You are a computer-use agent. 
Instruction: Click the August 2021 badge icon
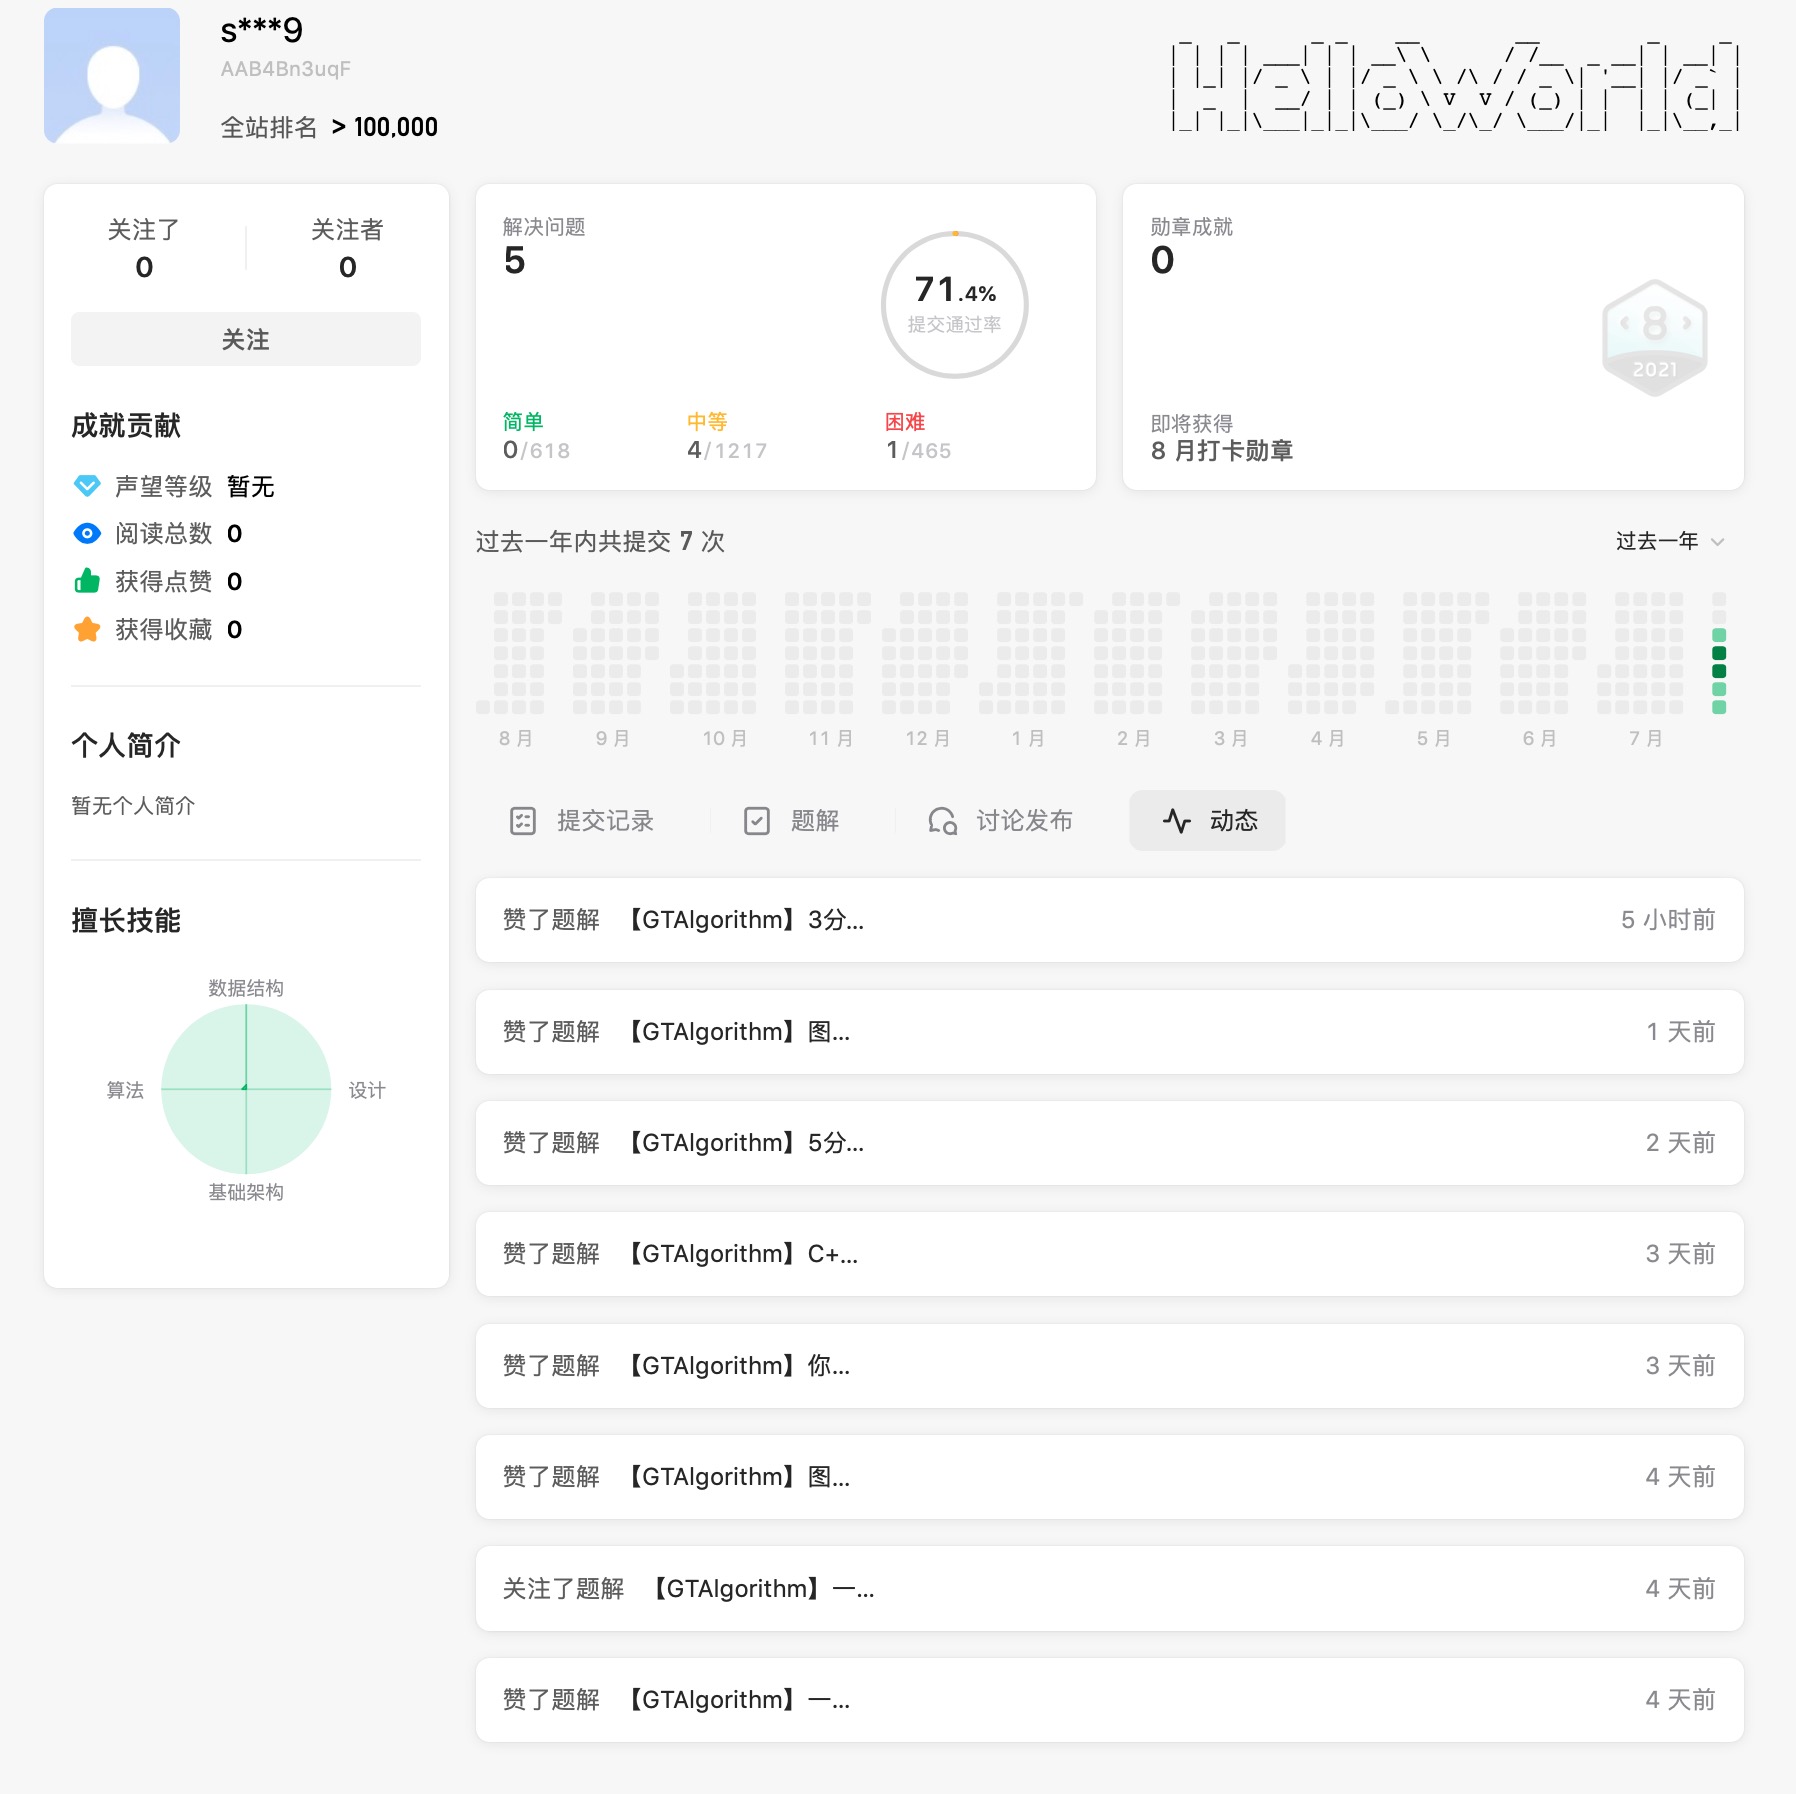1654,338
